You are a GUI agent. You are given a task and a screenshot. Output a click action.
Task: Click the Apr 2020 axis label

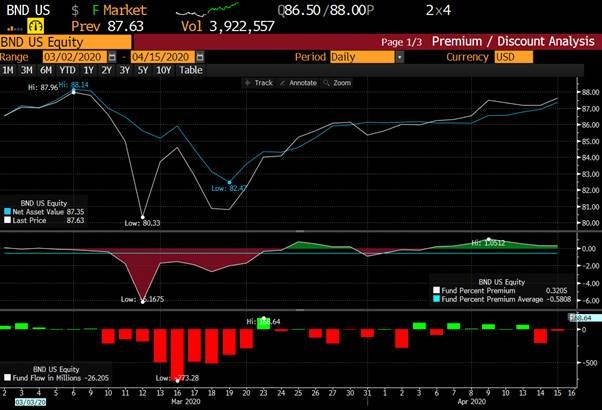tap(471, 402)
